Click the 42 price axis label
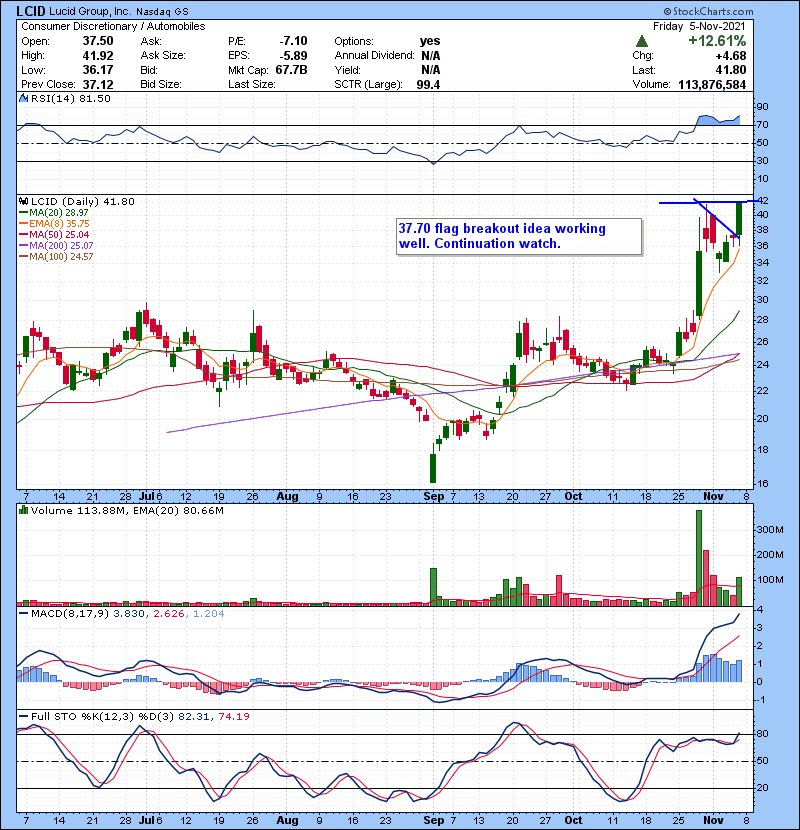Image resolution: width=800 pixels, height=830 pixels. click(x=763, y=201)
